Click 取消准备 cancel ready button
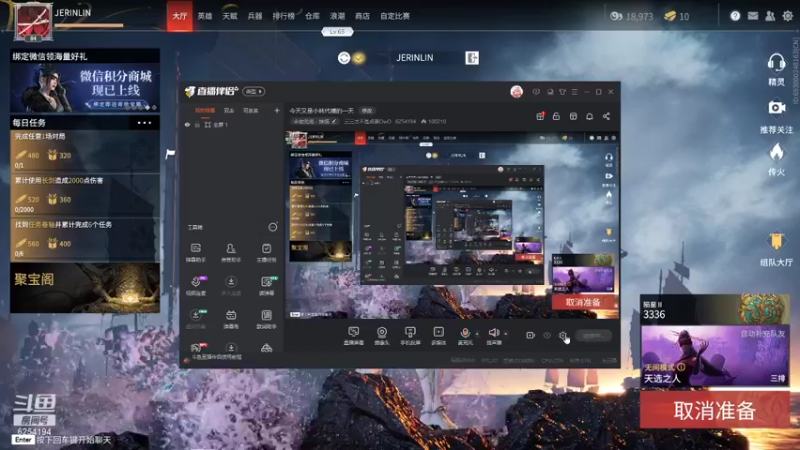 coord(715,410)
